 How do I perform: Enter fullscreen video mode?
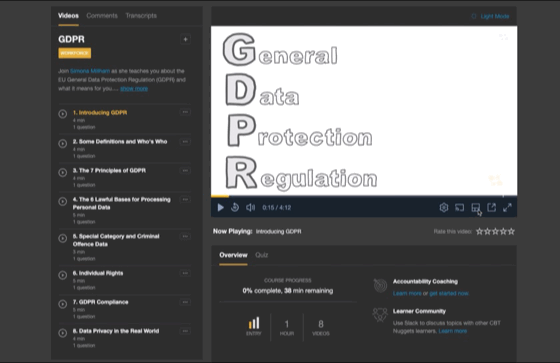pyautogui.click(x=507, y=208)
